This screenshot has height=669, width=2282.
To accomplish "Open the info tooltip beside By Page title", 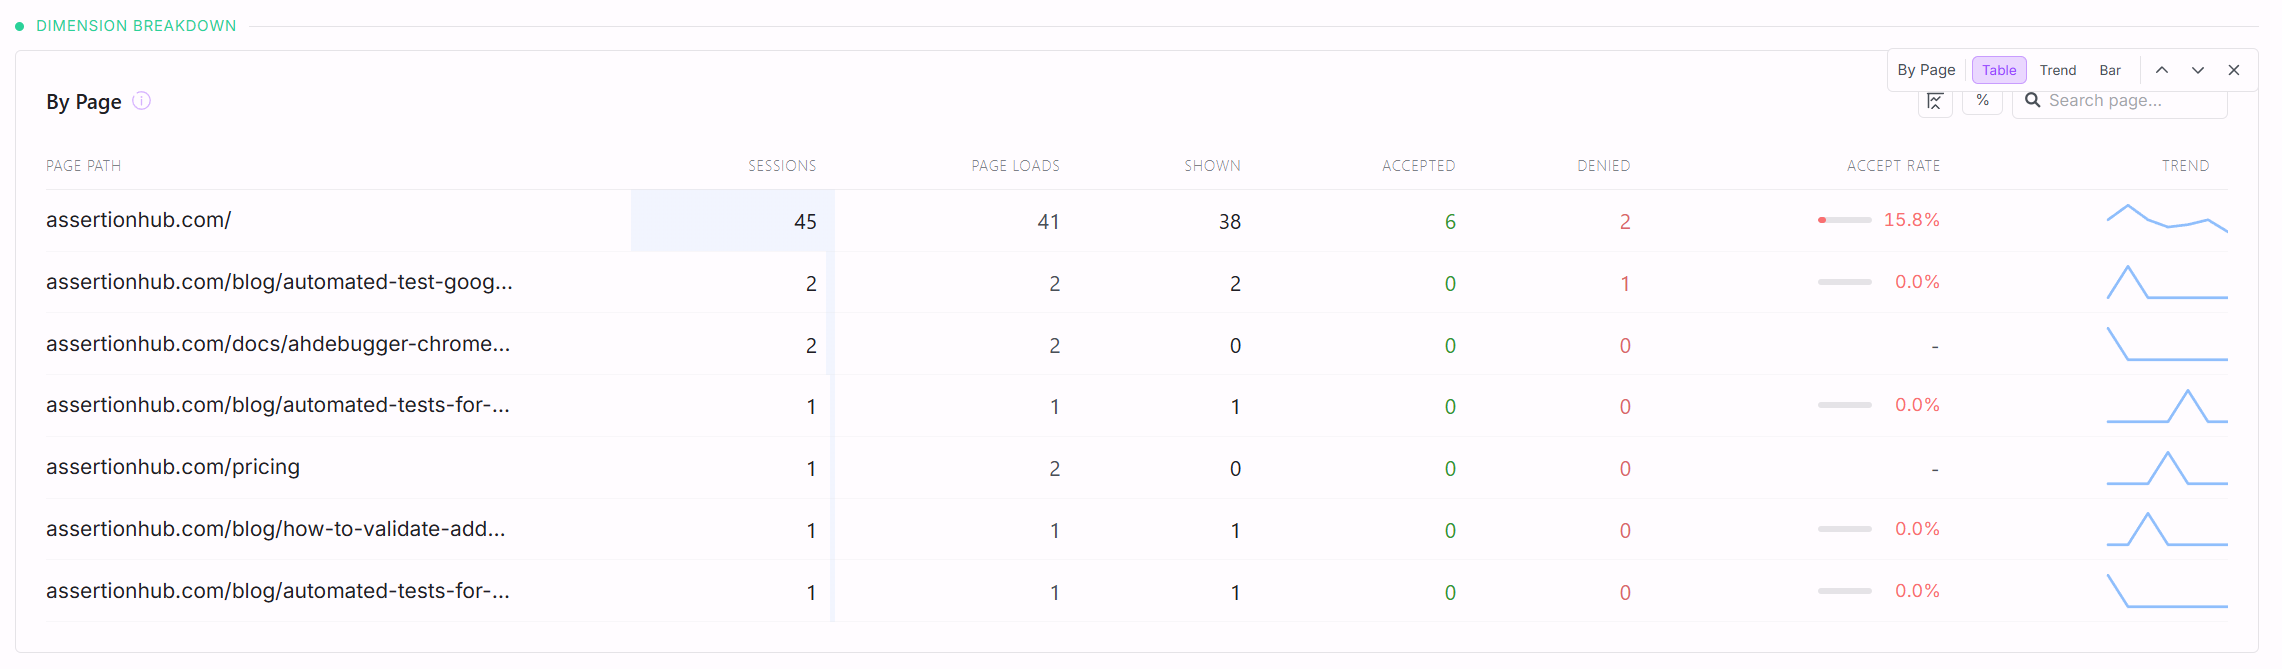I will (x=142, y=101).
